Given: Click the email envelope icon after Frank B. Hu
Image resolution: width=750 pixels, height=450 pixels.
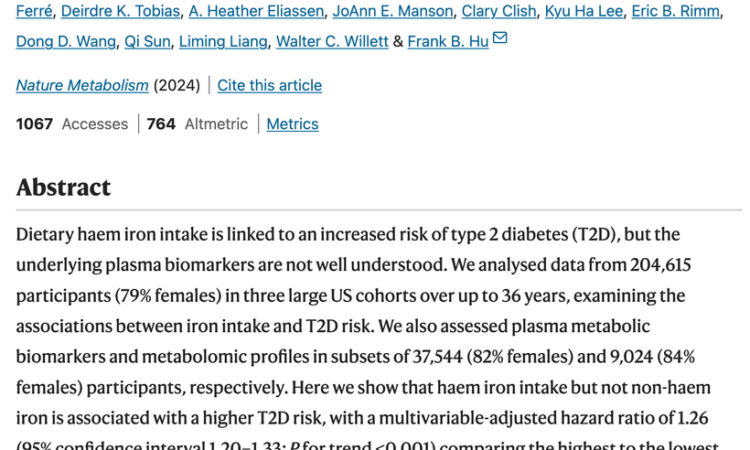Looking at the screenshot, I should (500, 37).
